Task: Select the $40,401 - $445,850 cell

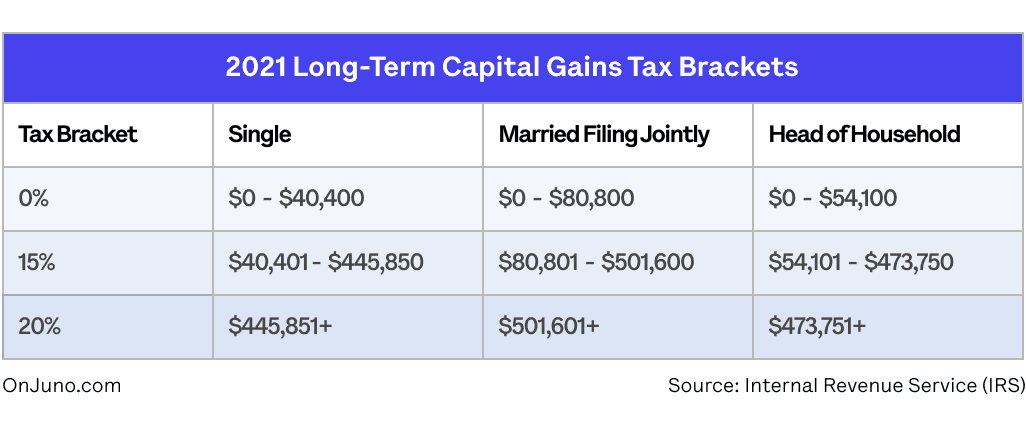Action: tap(326, 262)
